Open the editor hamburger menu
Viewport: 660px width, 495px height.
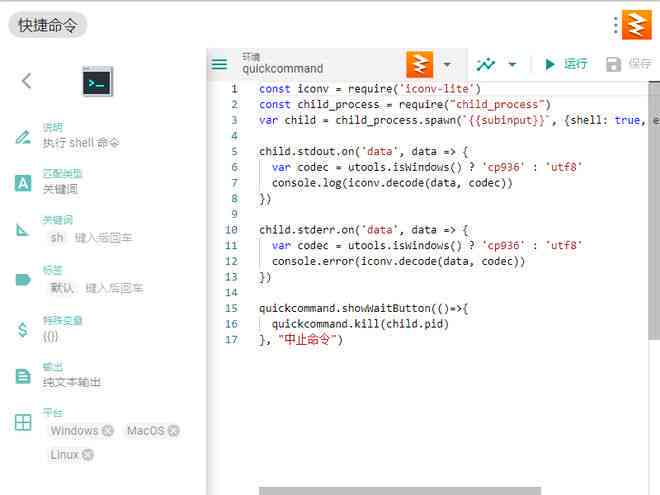pyautogui.click(x=219, y=64)
